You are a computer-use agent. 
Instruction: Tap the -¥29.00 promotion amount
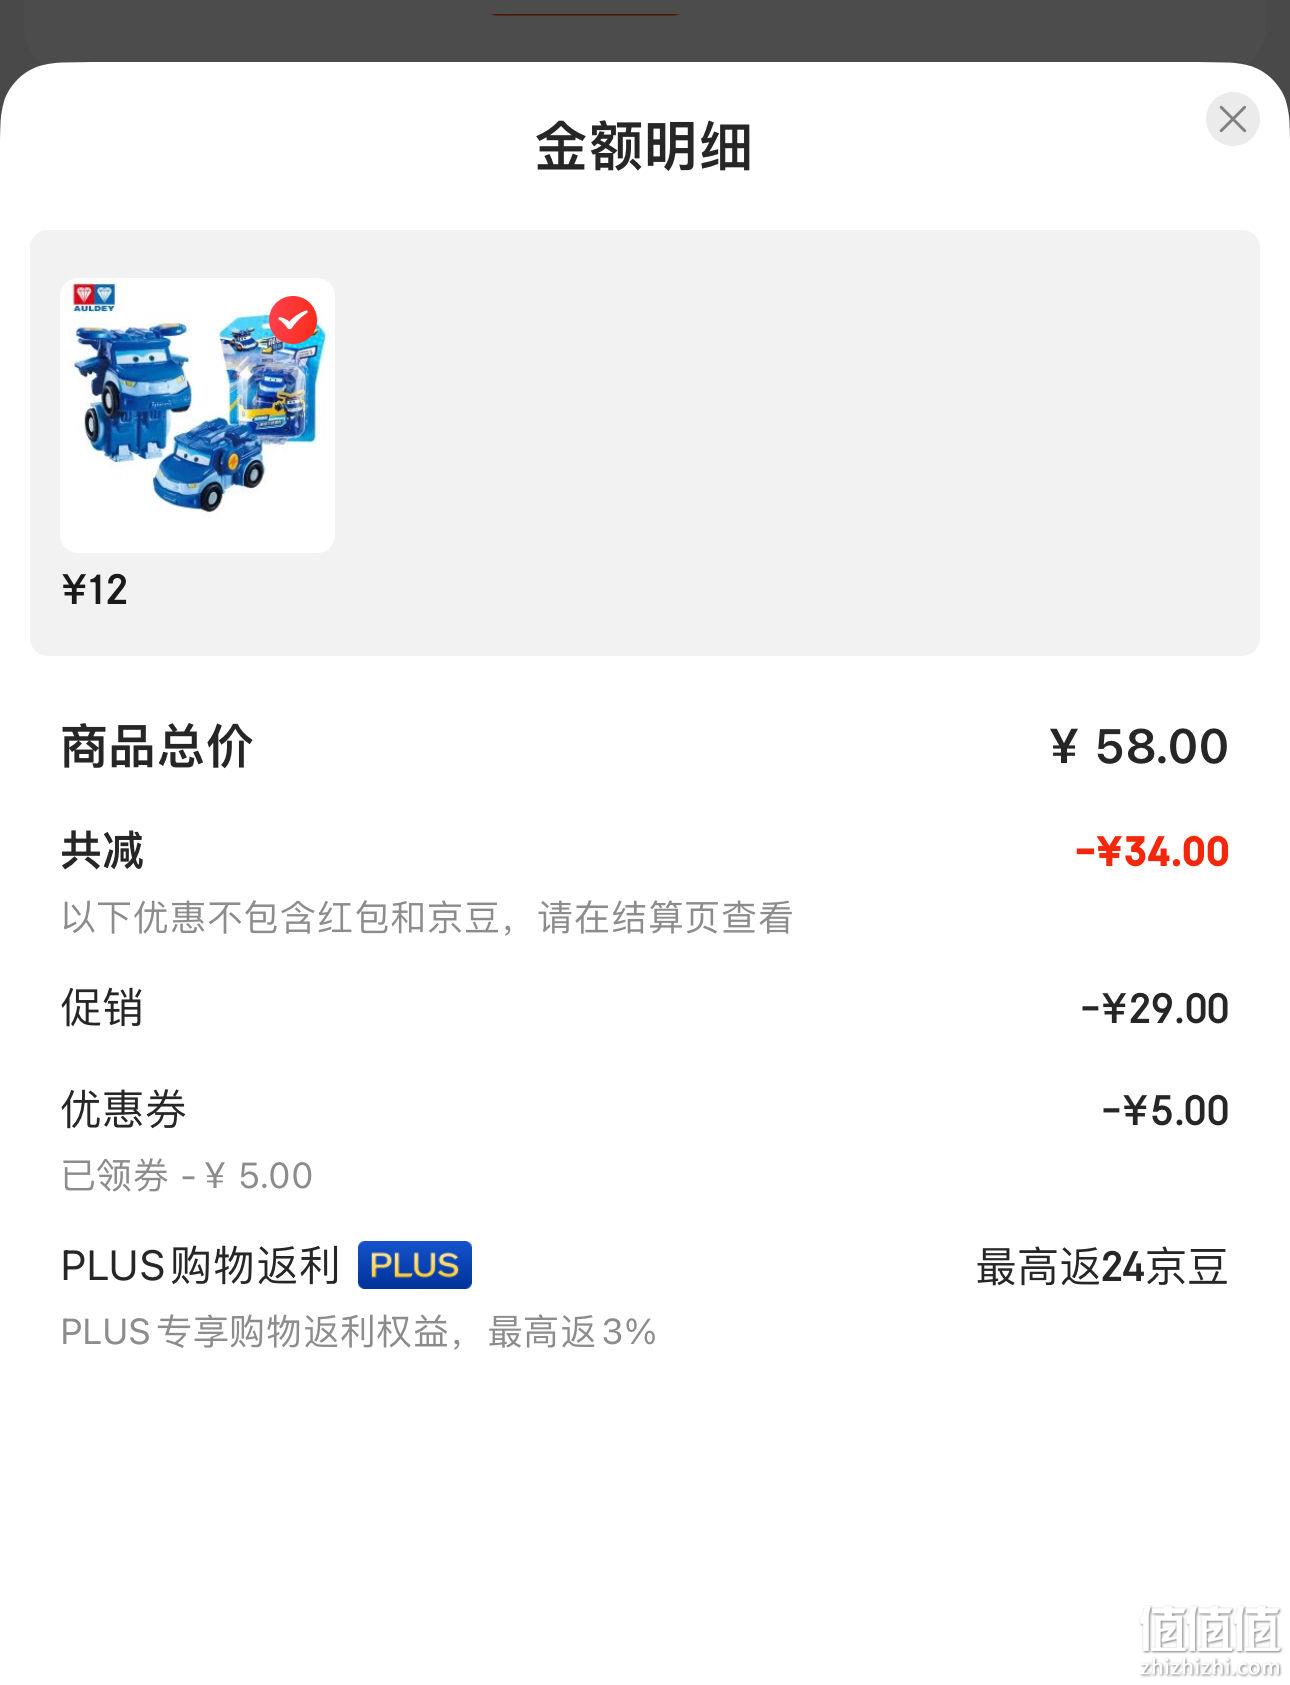click(1155, 1009)
